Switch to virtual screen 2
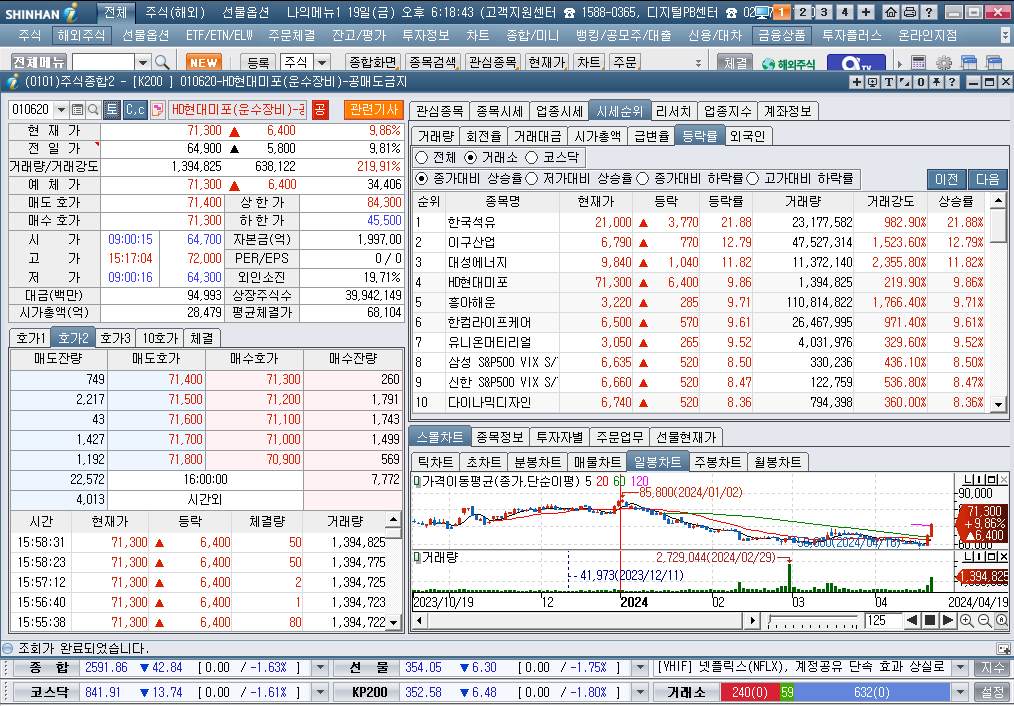Image resolution: width=1014 pixels, height=706 pixels. [803, 12]
